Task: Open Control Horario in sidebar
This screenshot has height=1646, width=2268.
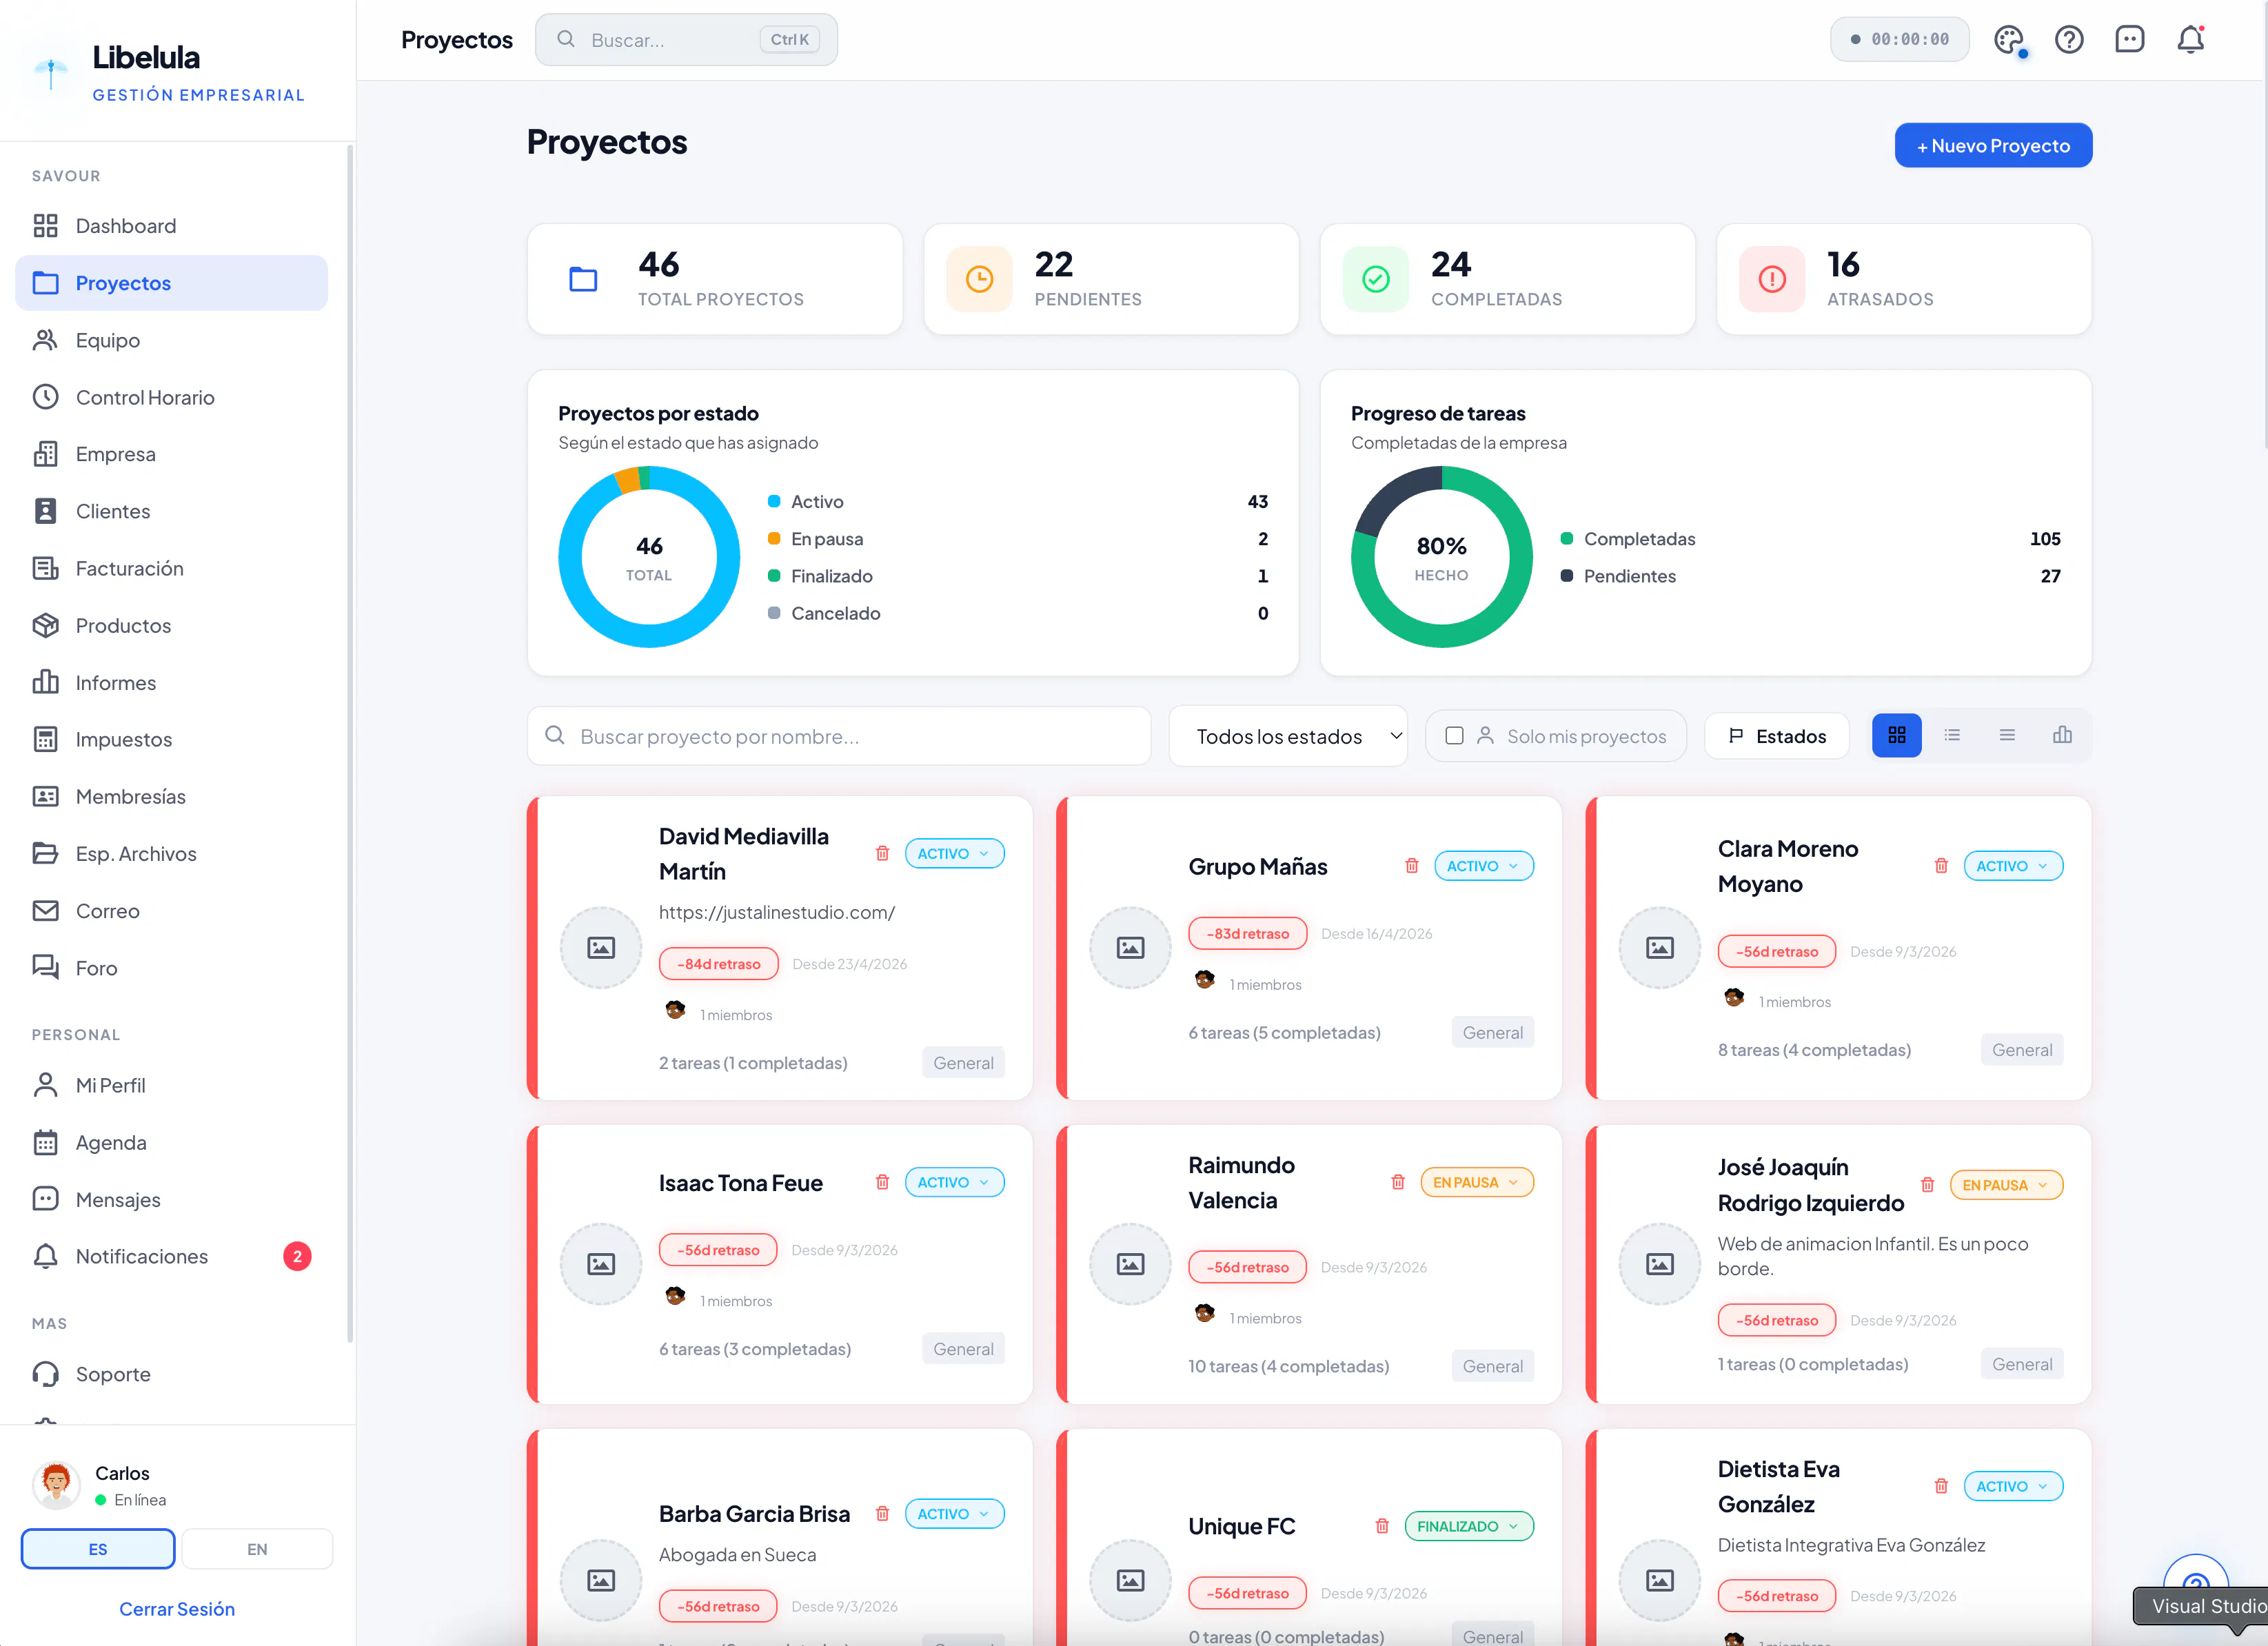Action: point(171,397)
